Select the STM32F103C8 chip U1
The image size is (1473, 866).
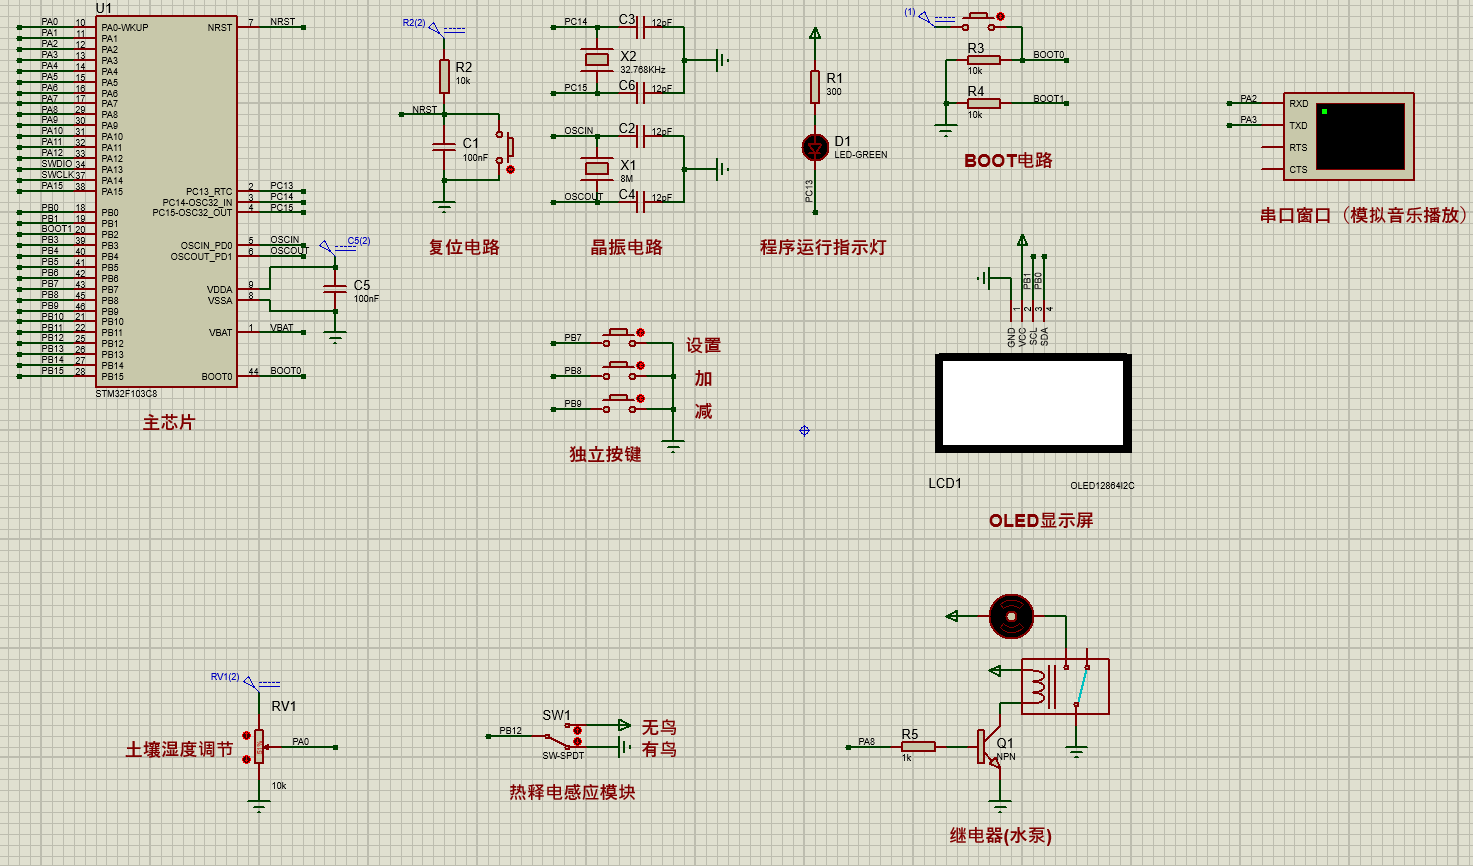(166, 201)
